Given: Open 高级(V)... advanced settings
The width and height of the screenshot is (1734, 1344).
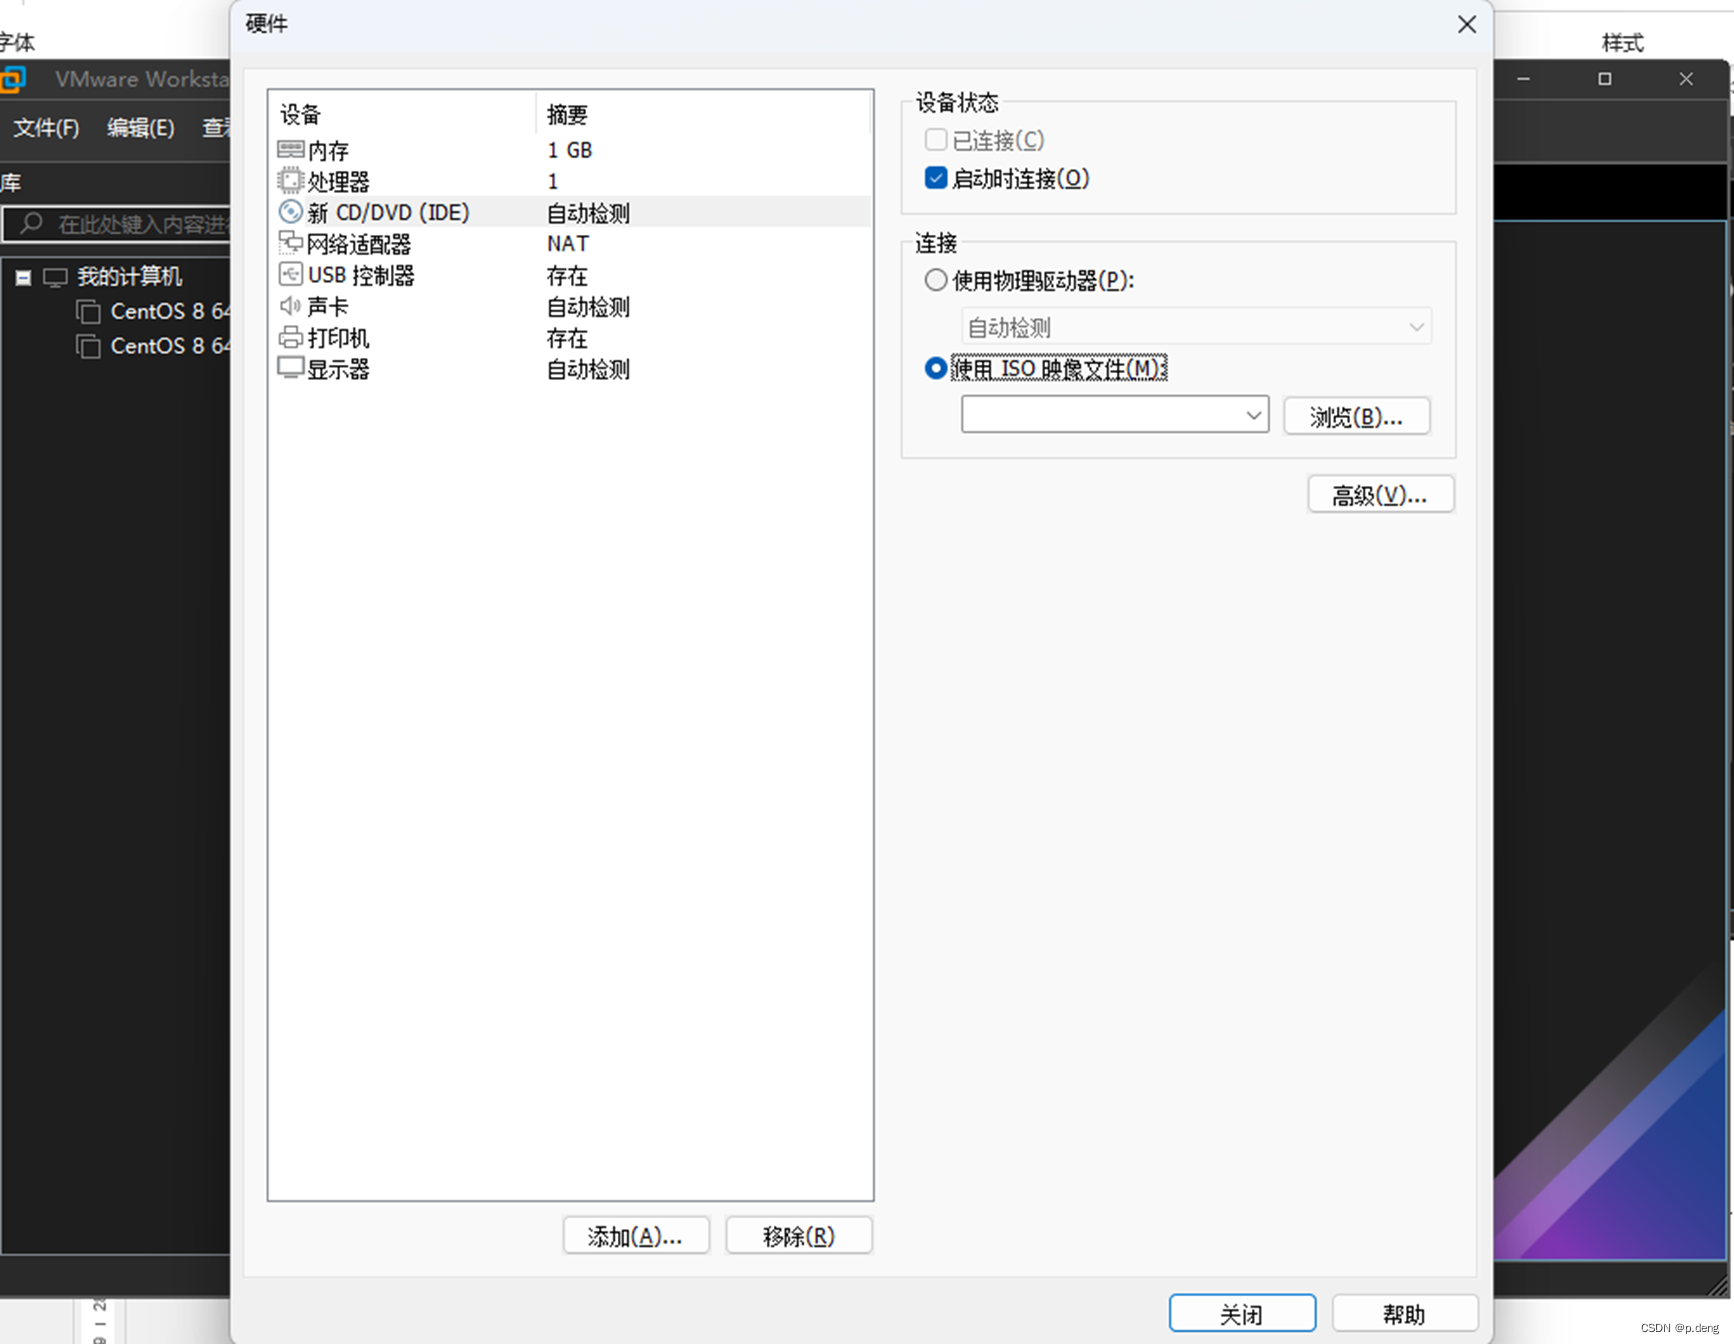Looking at the screenshot, I should point(1380,494).
